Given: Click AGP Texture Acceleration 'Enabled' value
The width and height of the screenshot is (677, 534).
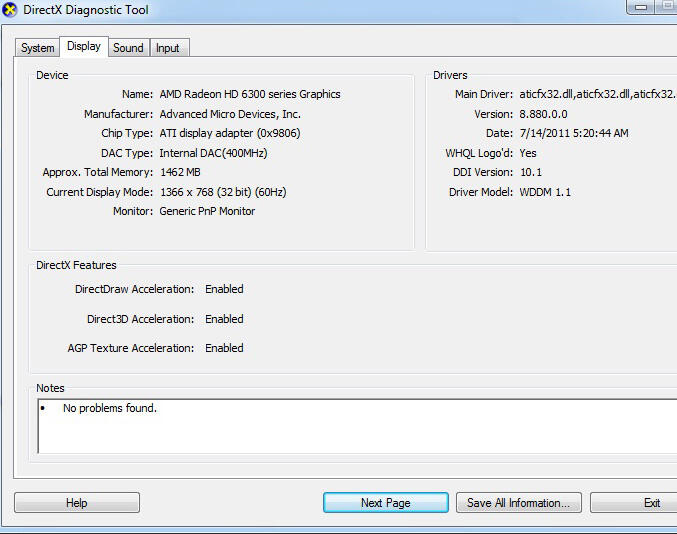Looking at the screenshot, I should (224, 348).
